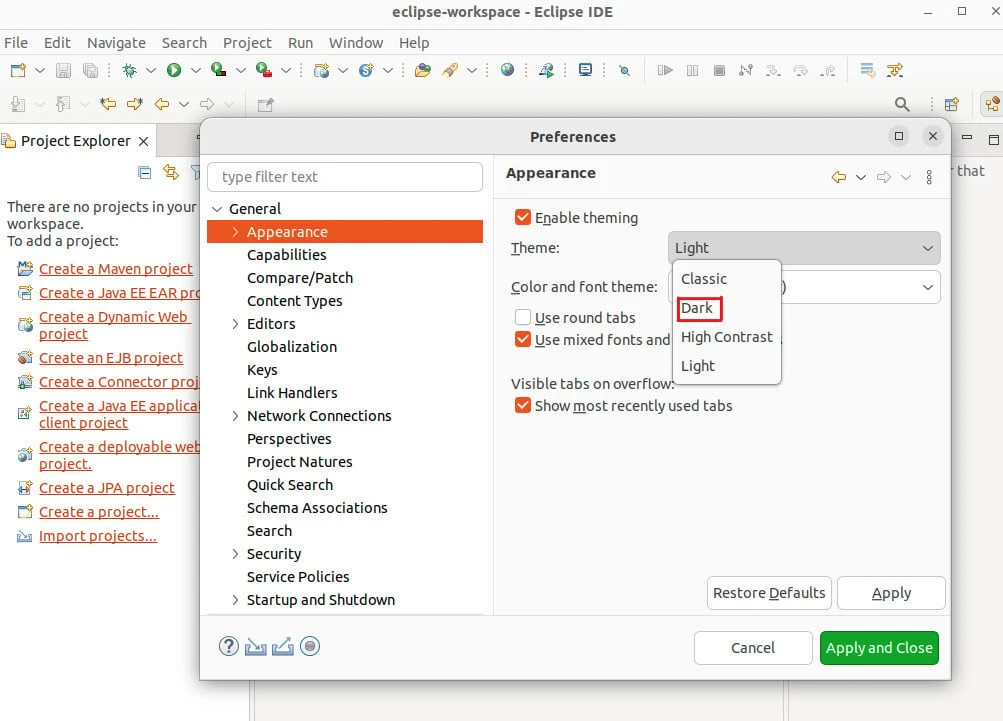This screenshot has height=721, width=1003.
Task: Open the Window menu
Action: click(x=356, y=43)
